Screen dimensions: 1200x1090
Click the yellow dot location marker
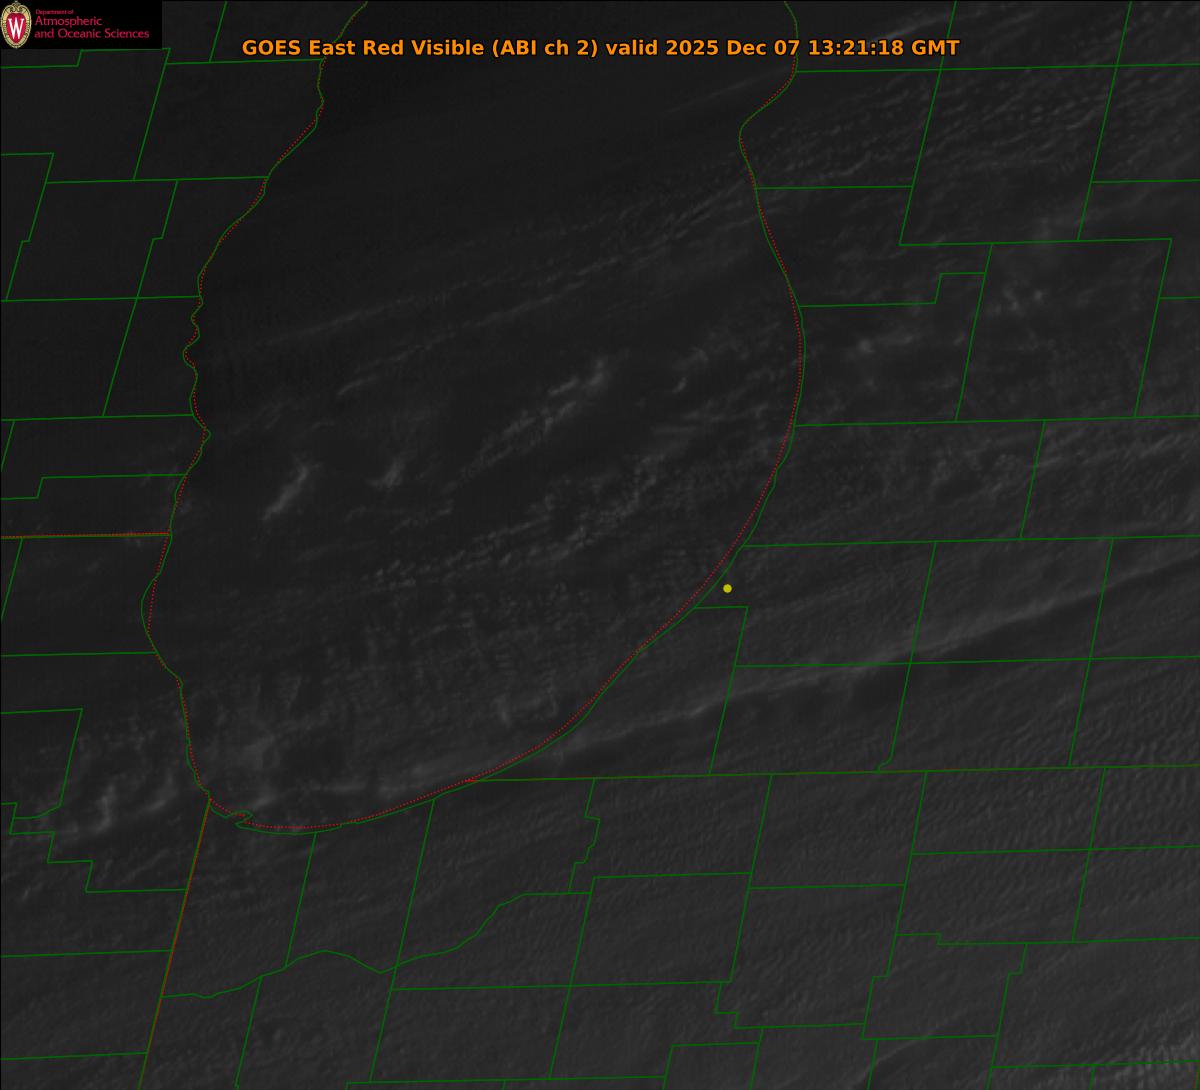(x=727, y=588)
